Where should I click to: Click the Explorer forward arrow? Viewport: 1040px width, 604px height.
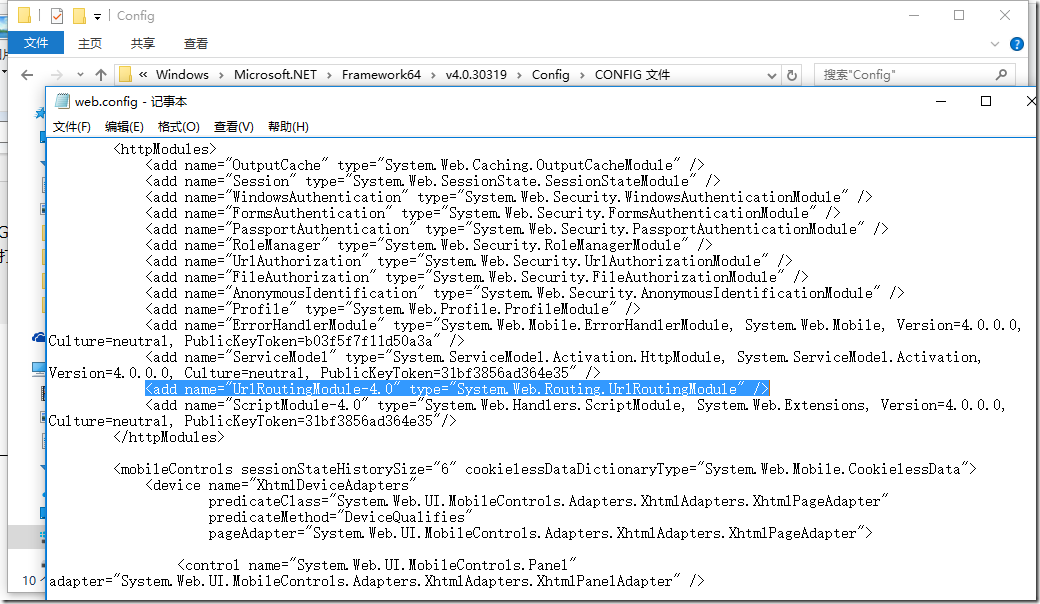pos(55,75)
